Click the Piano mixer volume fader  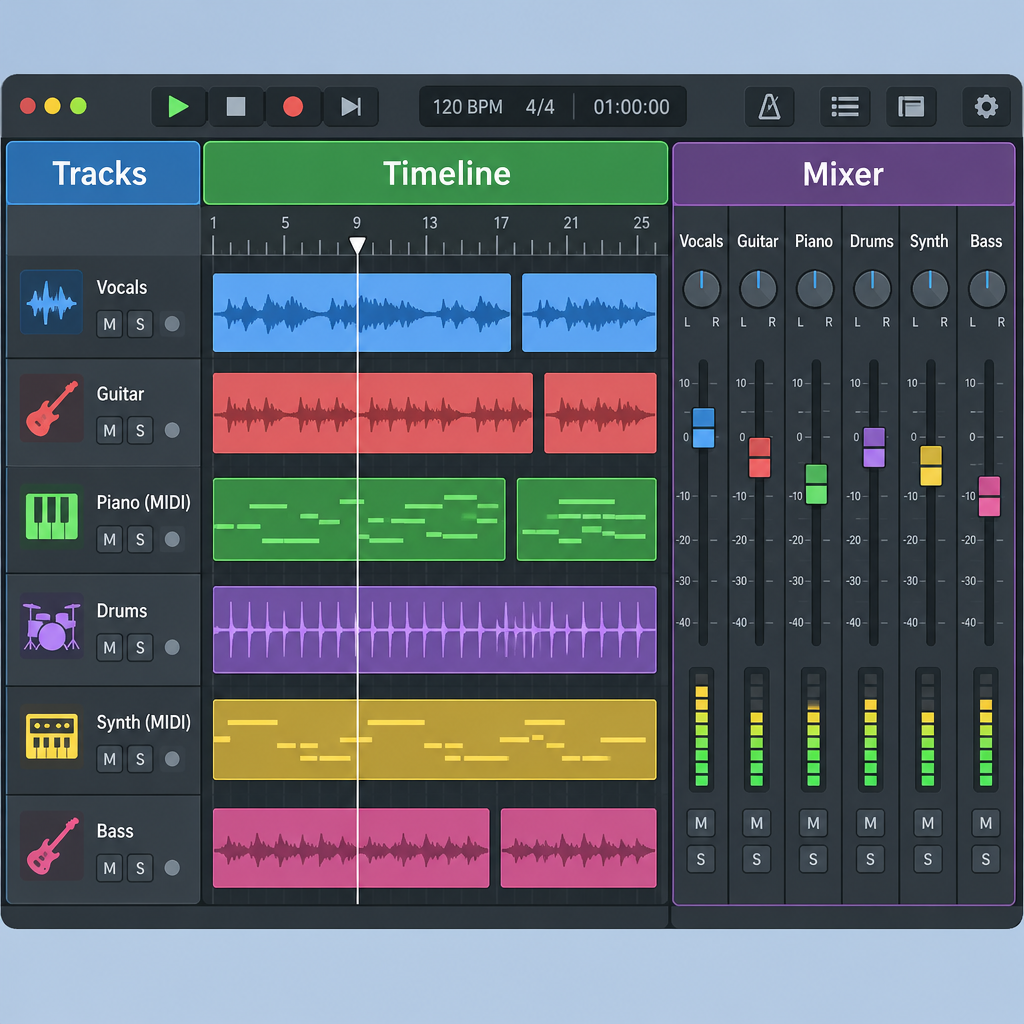(x=816, y=484)
